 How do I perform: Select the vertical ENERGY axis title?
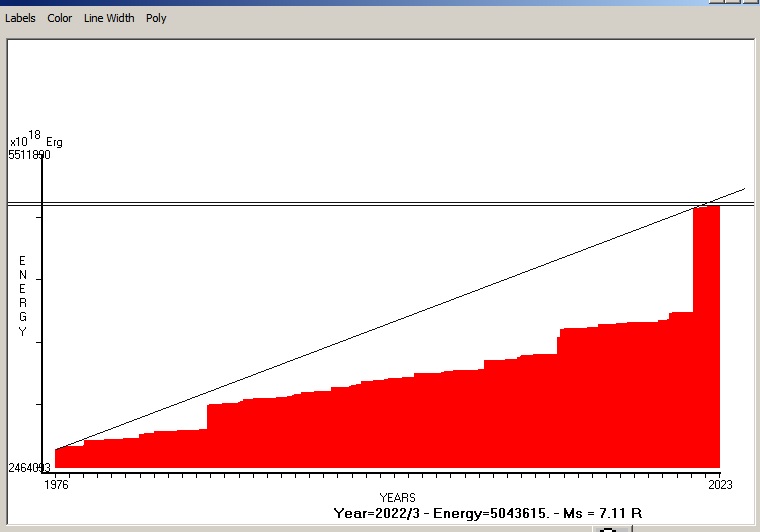[22, 296]
